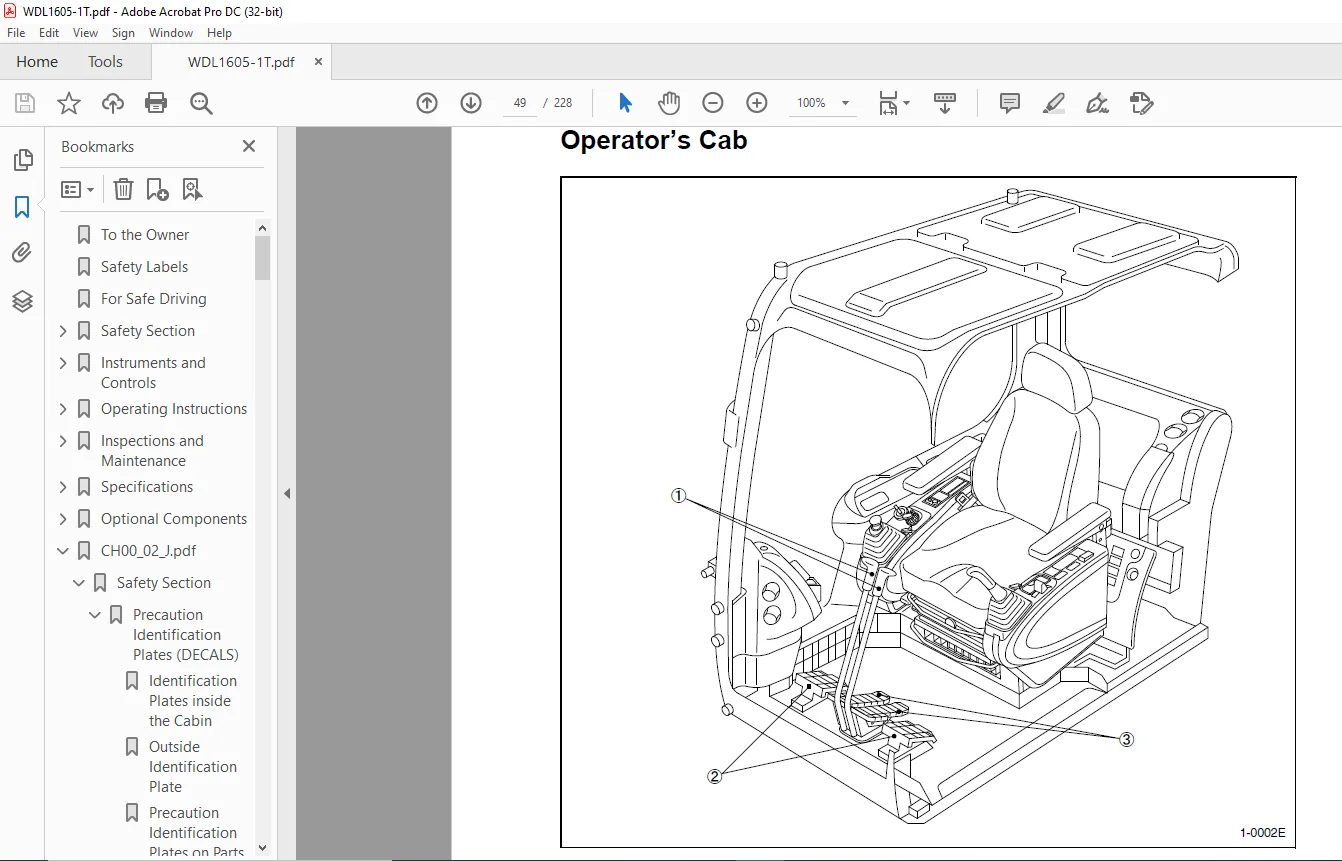
Task: Expand Instruments and Controls bookmark
Action: 63,363
